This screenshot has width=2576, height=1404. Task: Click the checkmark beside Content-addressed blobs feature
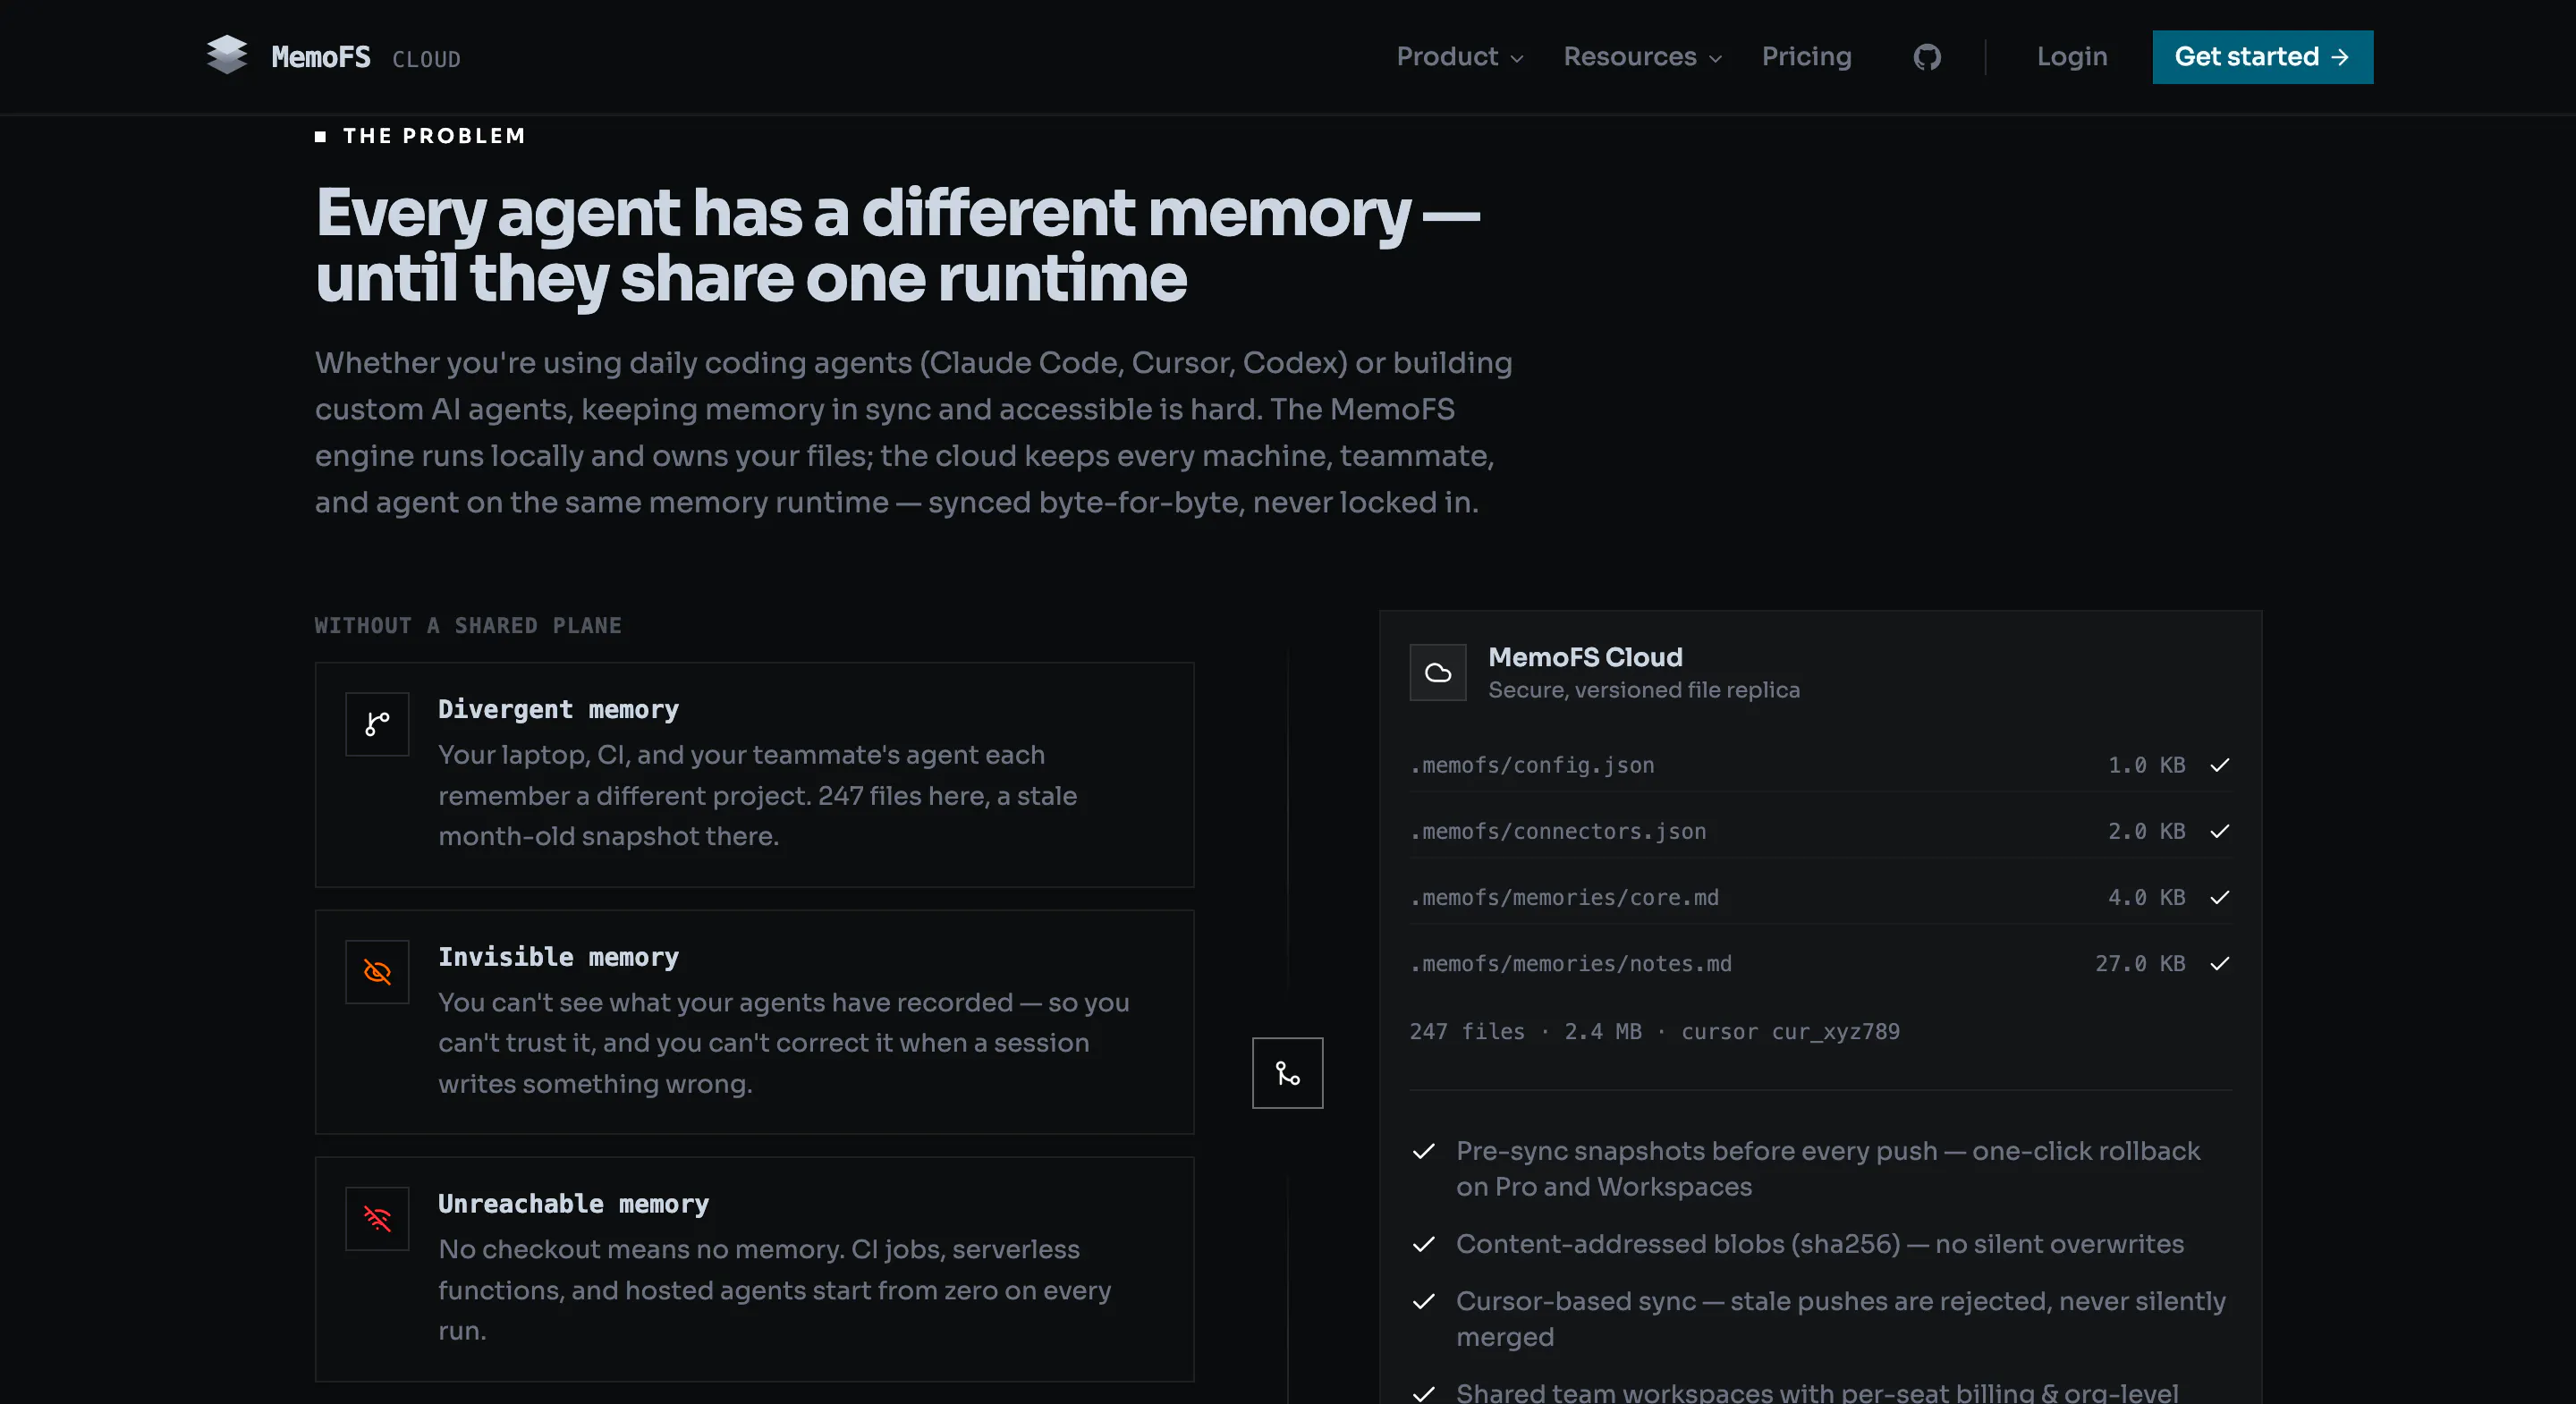coord(1424,1245)
